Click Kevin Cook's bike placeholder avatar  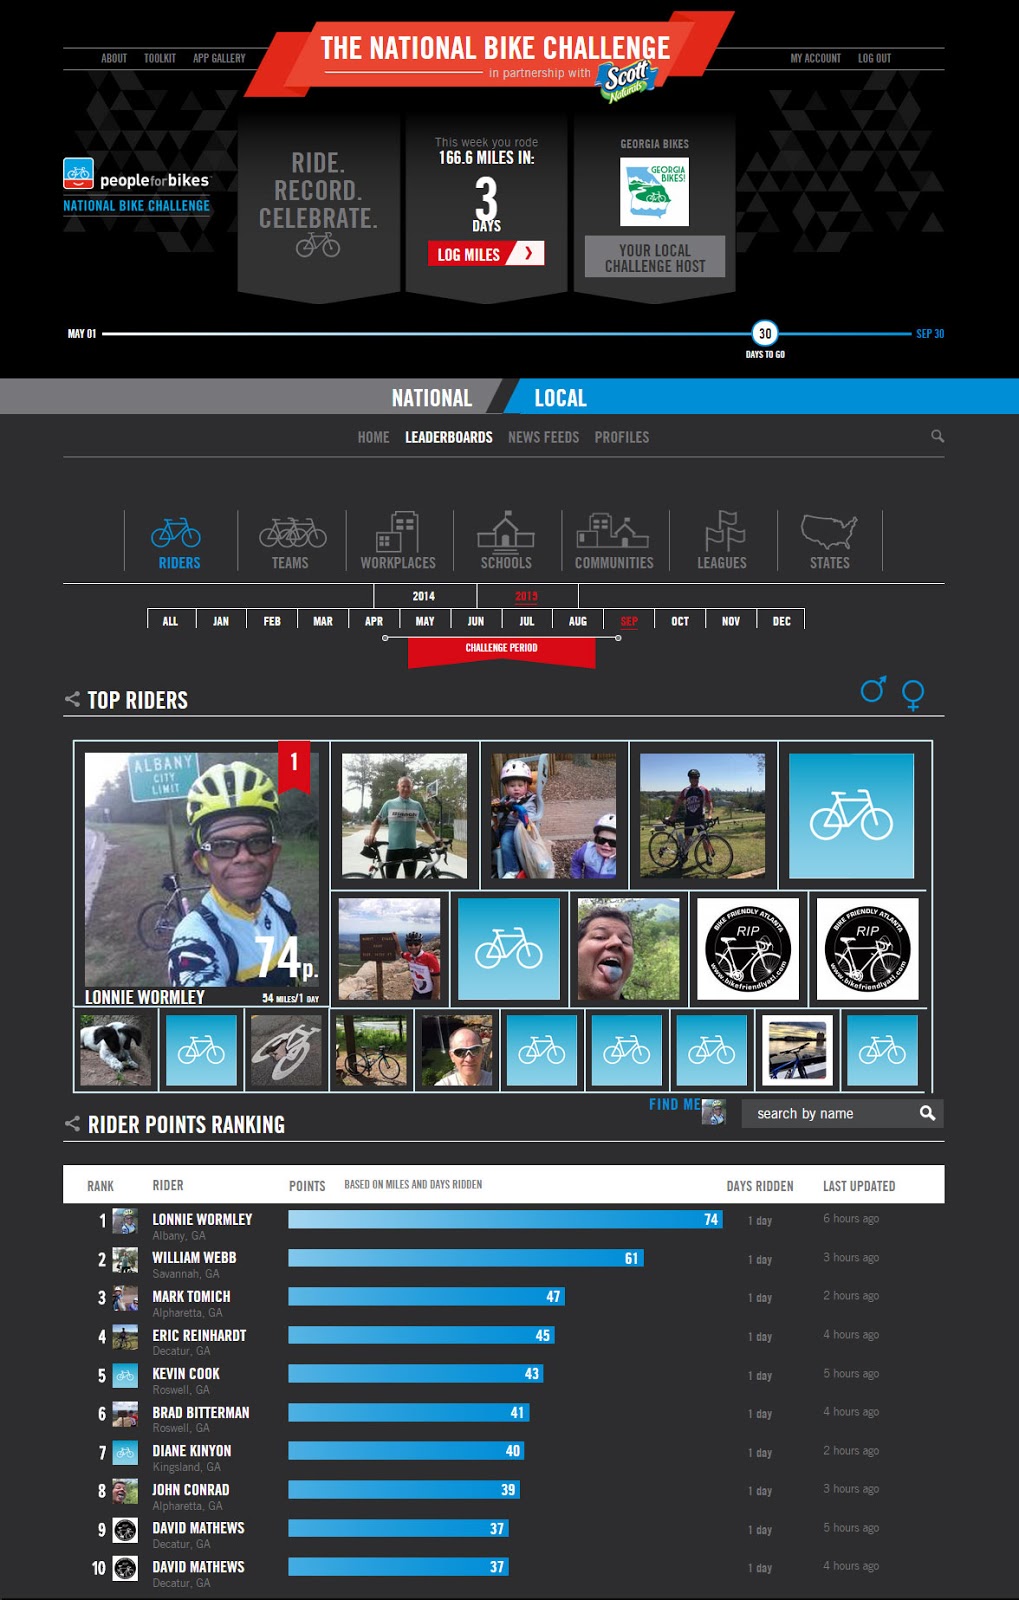tap(125, 1376)
